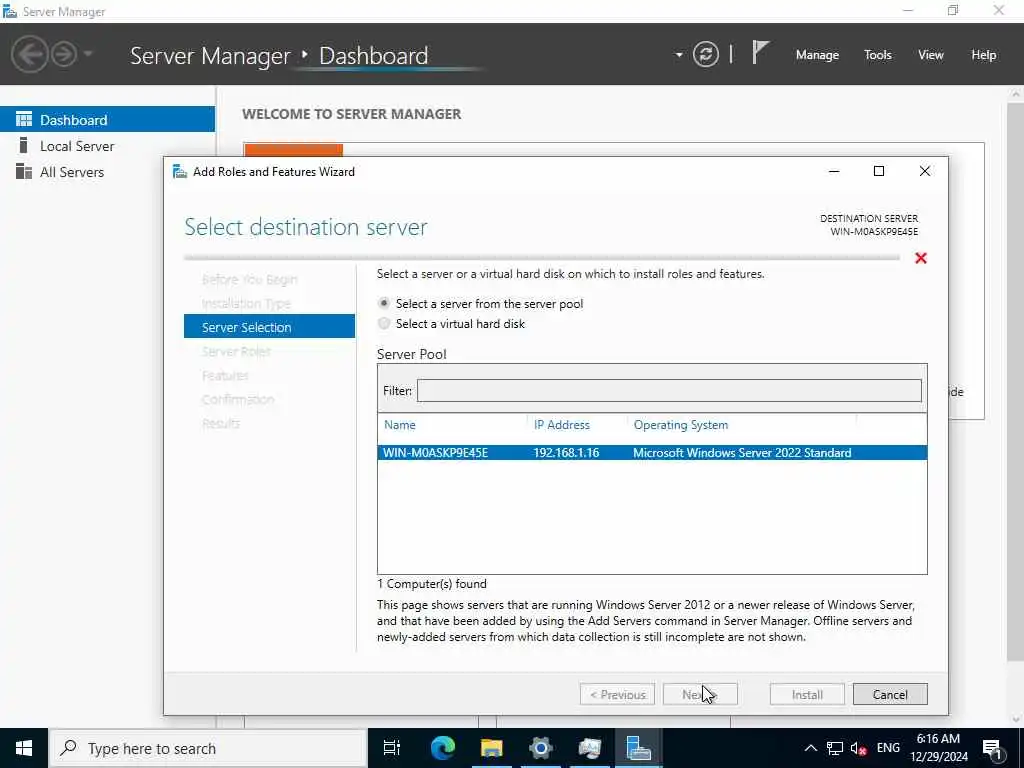Screen dimensions: 1024x768
Task: Click the Dashboard grid icon
Action: coord(24,120)
